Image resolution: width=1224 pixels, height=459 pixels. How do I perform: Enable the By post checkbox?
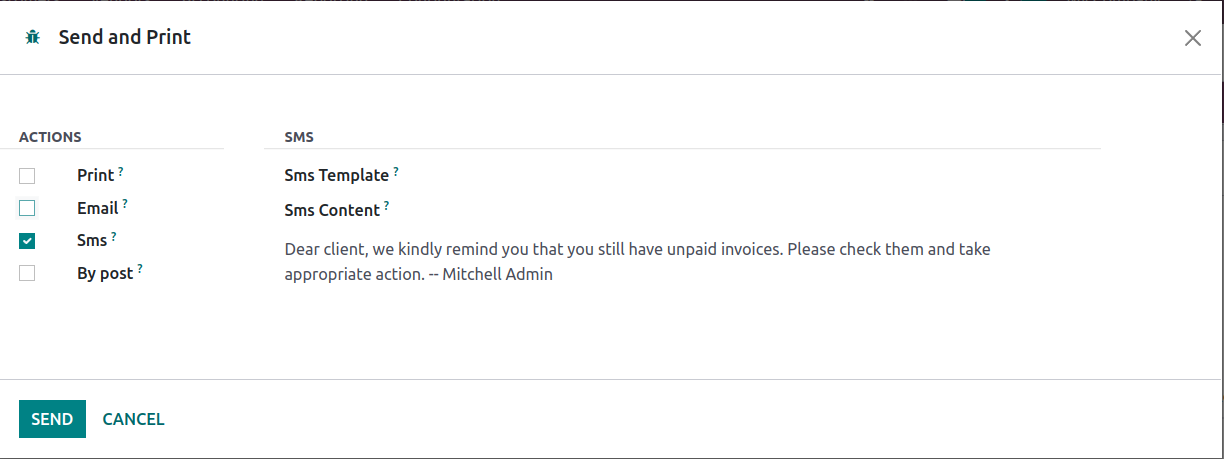(x=27, y=273)
